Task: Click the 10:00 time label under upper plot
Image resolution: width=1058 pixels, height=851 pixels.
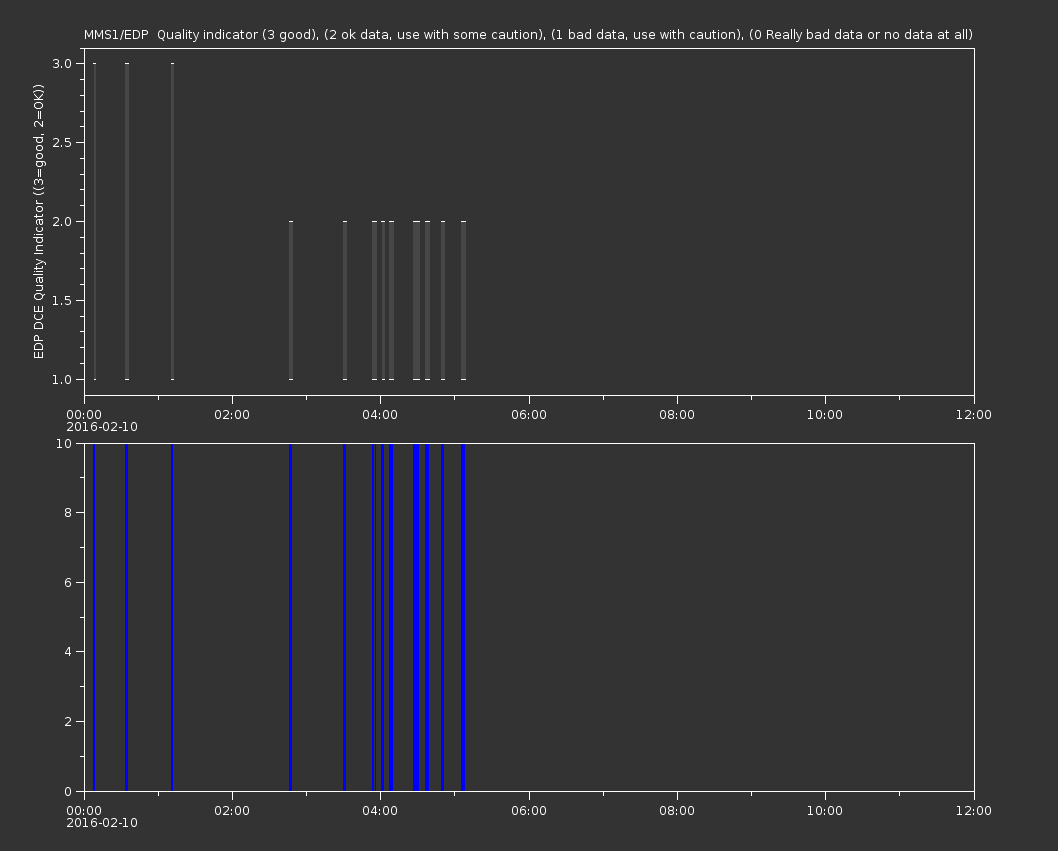Action: pyautogui.click(x=825, y=414)
